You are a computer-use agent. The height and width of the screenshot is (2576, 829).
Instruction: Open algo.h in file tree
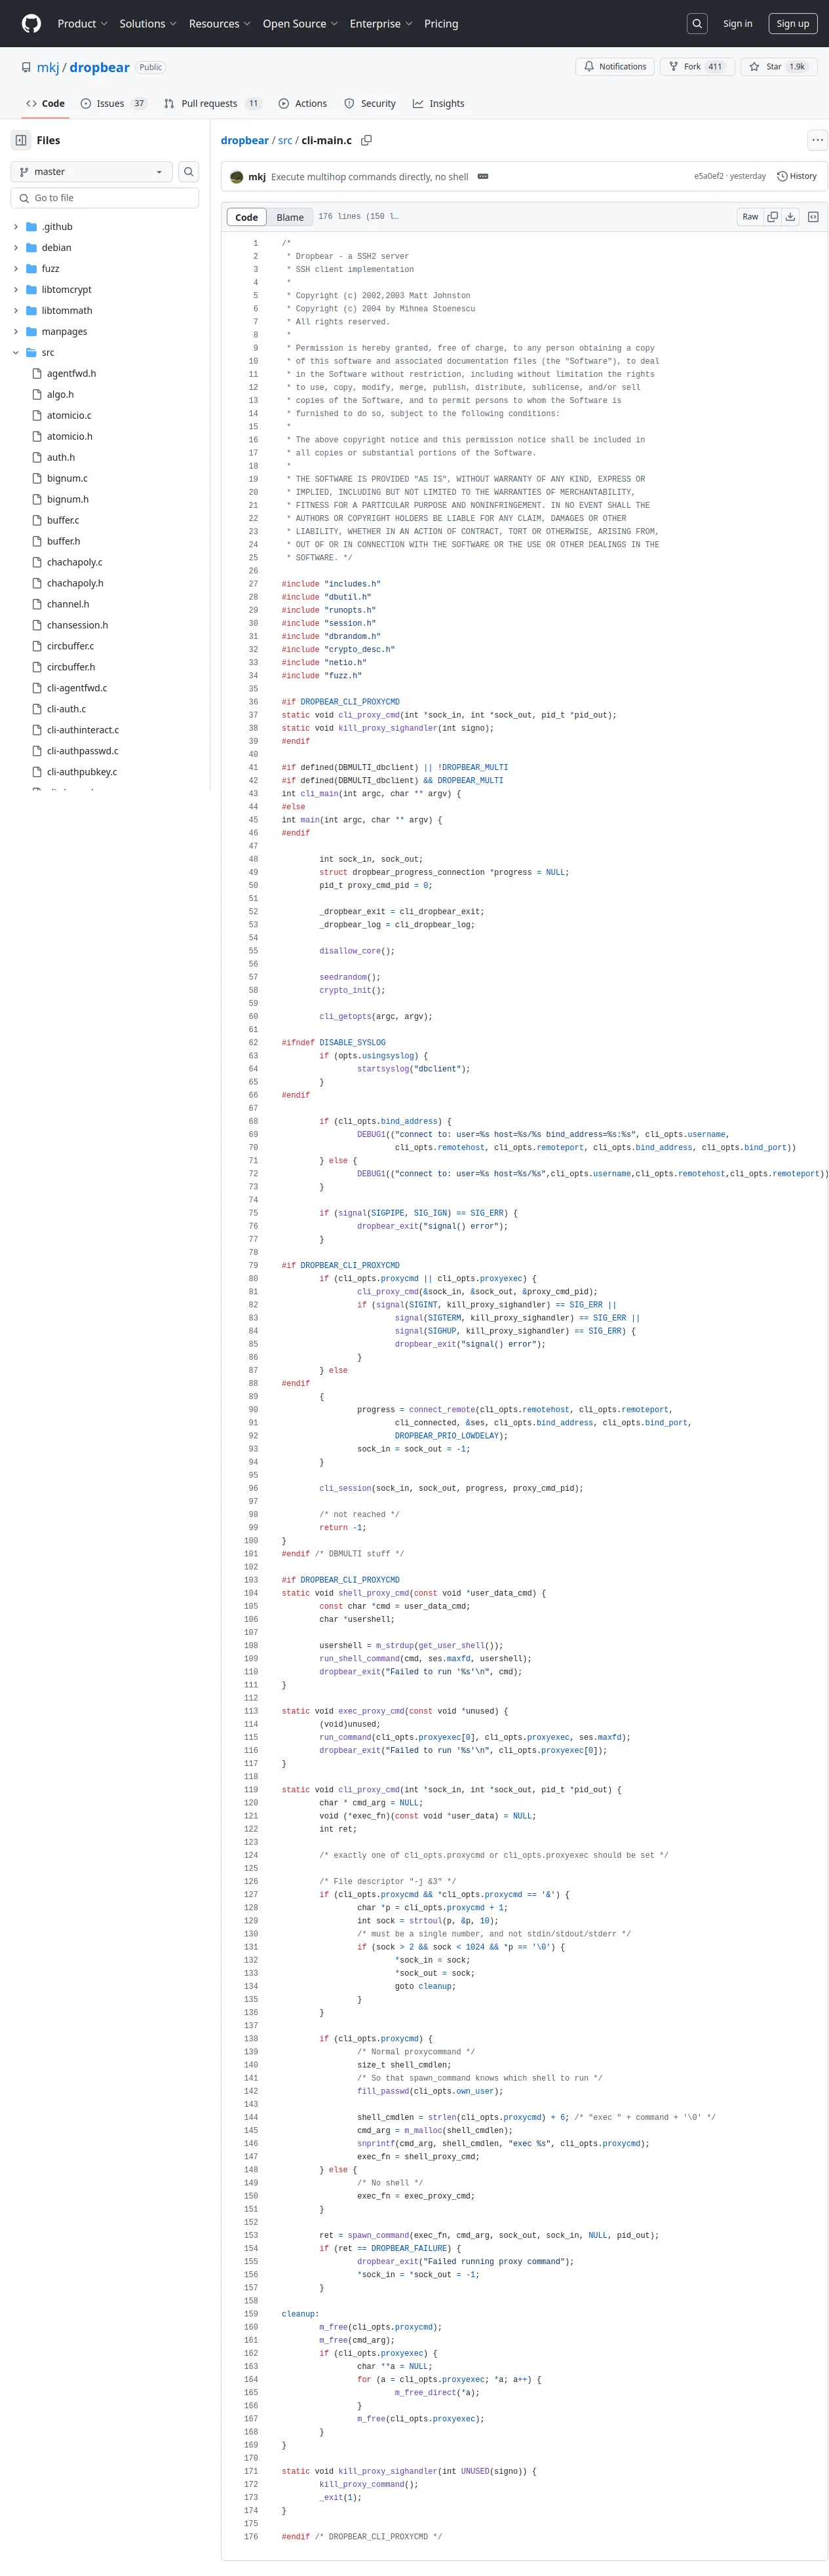coord(60,395)
